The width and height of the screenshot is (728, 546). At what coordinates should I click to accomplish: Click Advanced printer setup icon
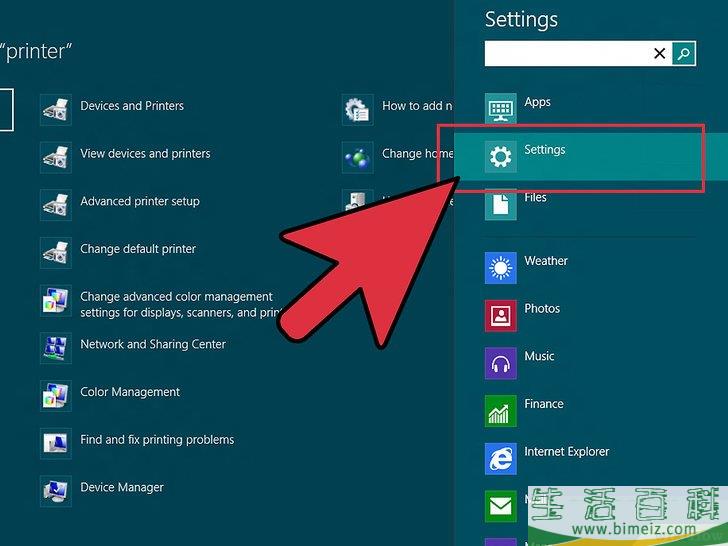56,204
